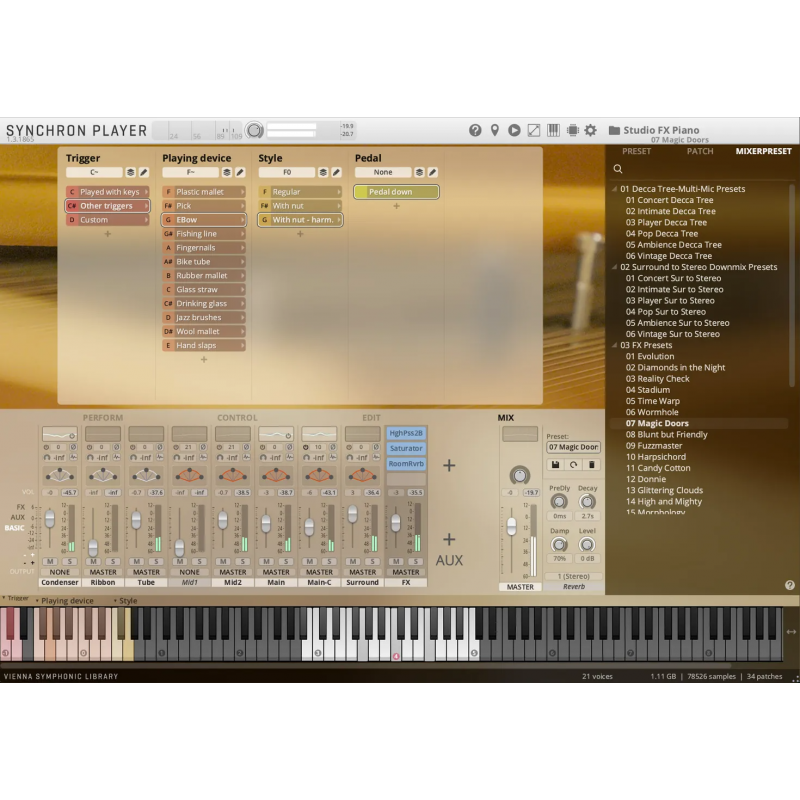Open the Synchron Player settings gear icon

(x=591, y=130)
